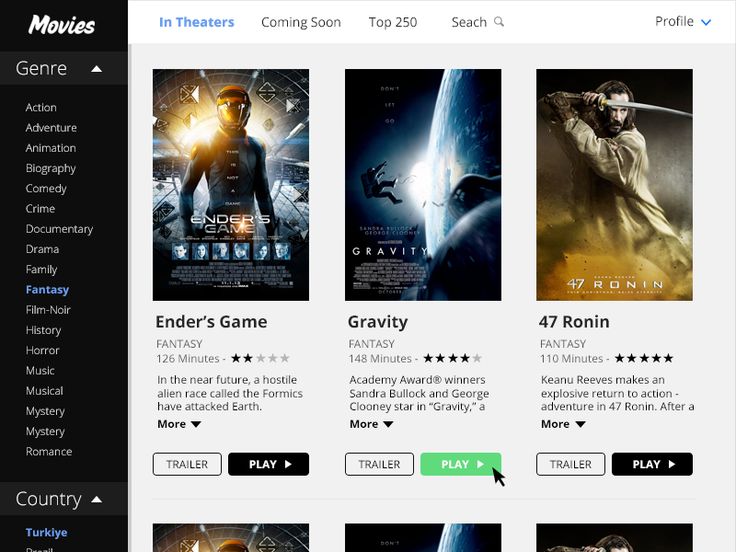This screenshot has height=552, width=736.
Task: Open the 47 Ronin poster
Action: click(614, 184)
